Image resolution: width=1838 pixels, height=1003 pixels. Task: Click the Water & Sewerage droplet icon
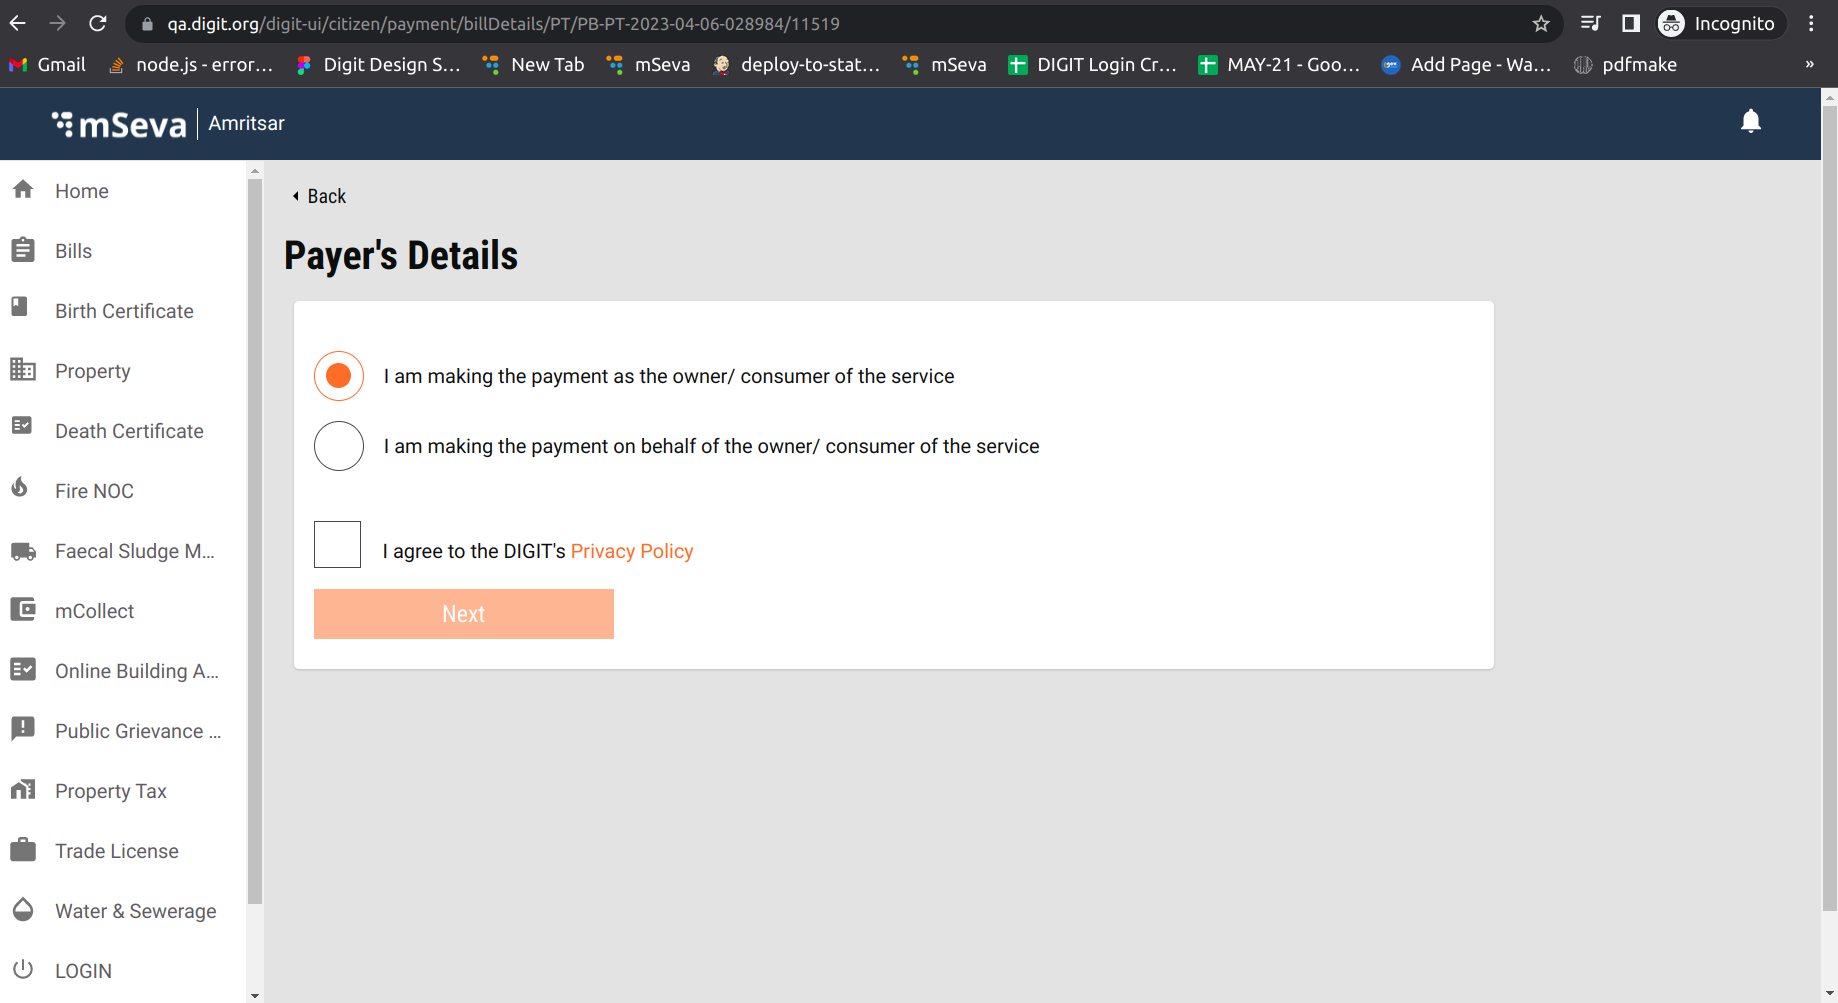(x=23, y=910)
